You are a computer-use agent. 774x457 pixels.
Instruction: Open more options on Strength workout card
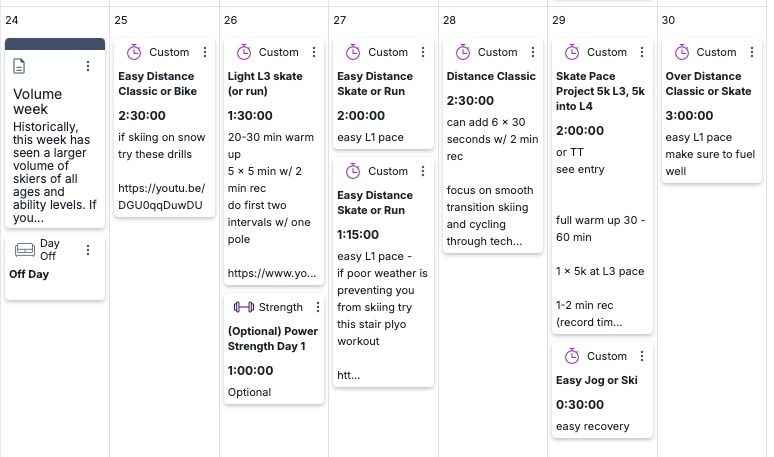(x=317, y=307)
